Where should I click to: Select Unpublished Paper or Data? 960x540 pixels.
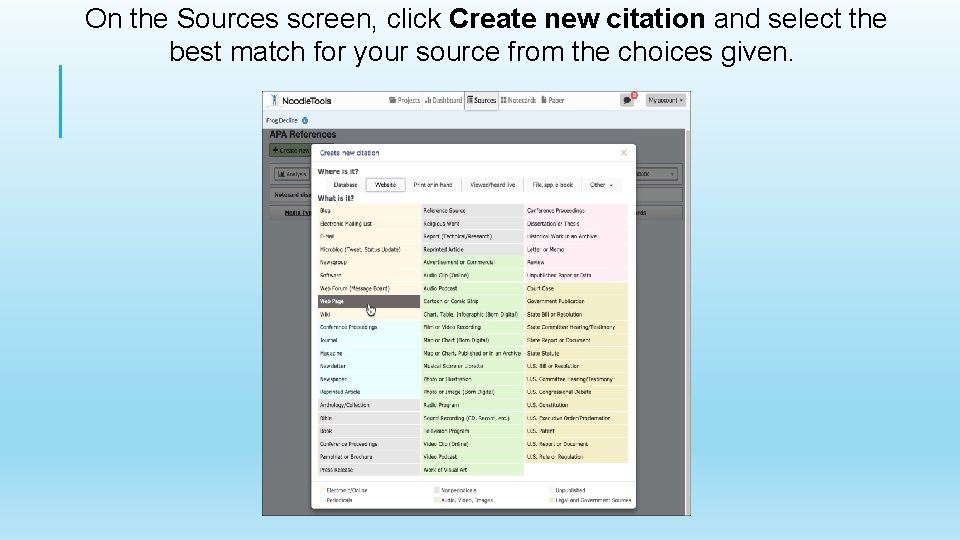click(x=576, y=276)
